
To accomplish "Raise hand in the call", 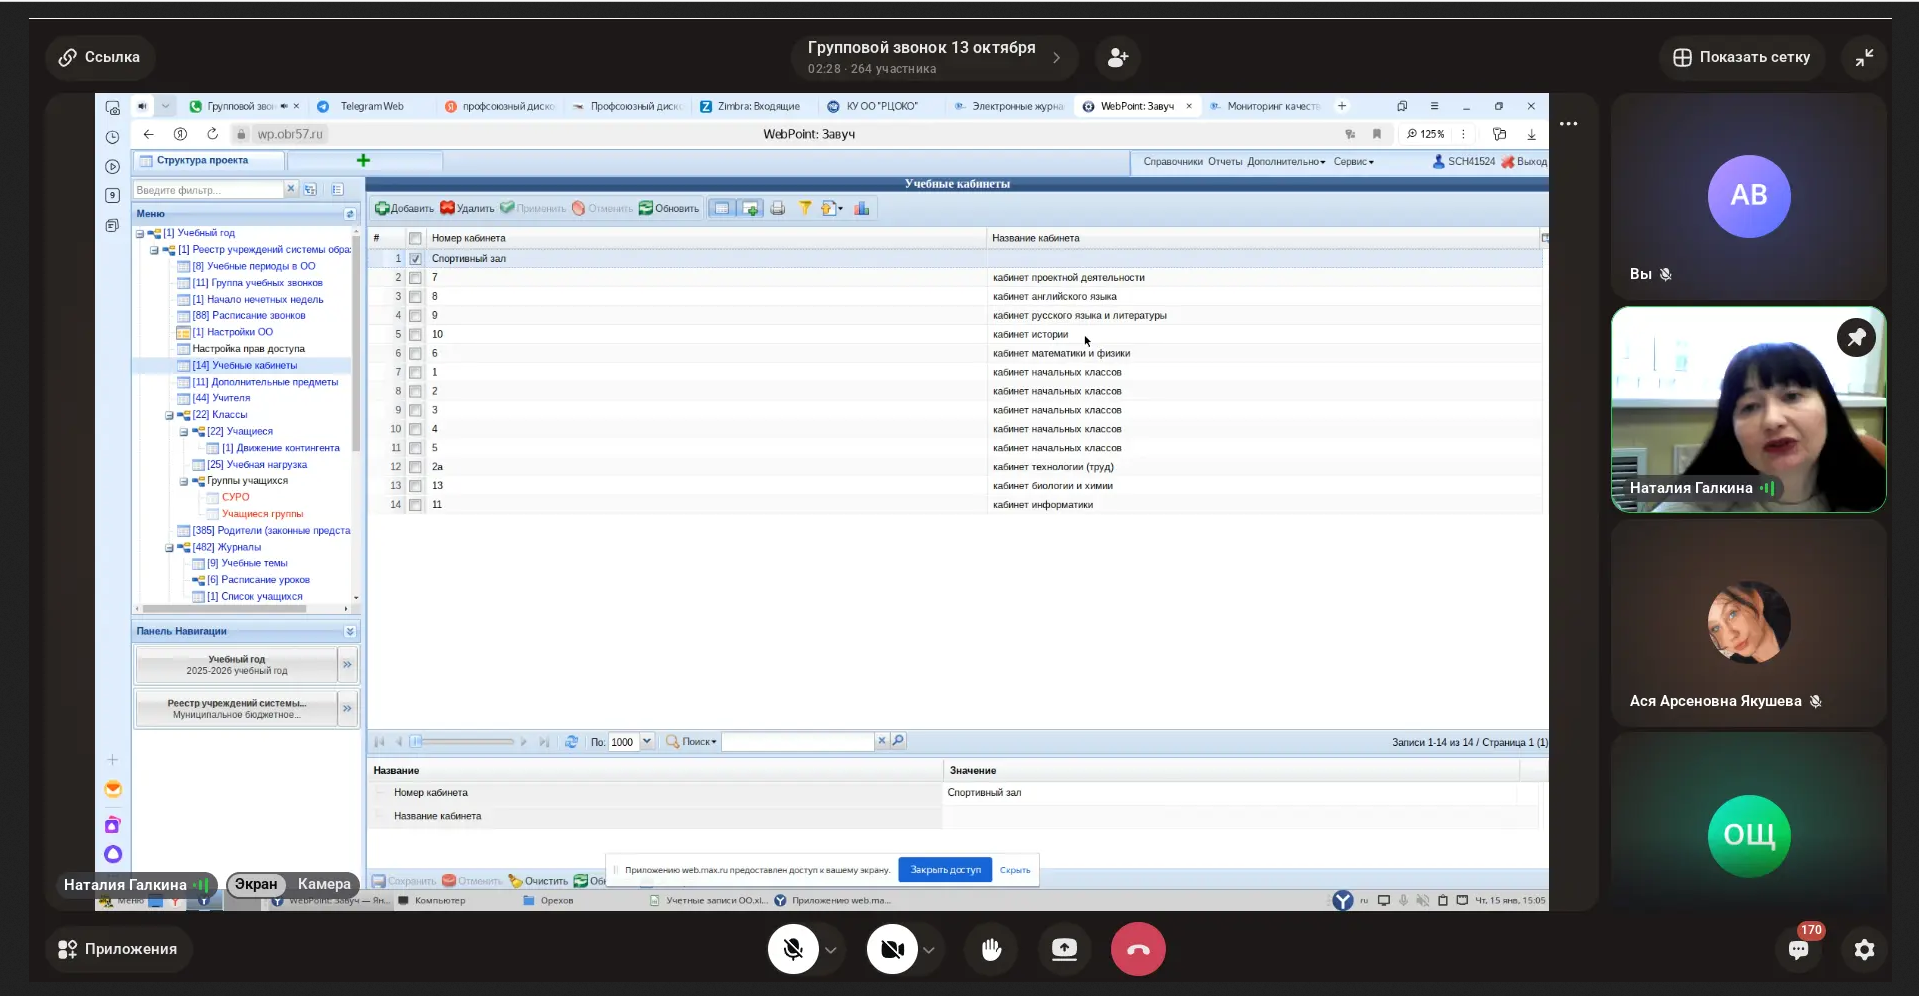I will [991, 949].
